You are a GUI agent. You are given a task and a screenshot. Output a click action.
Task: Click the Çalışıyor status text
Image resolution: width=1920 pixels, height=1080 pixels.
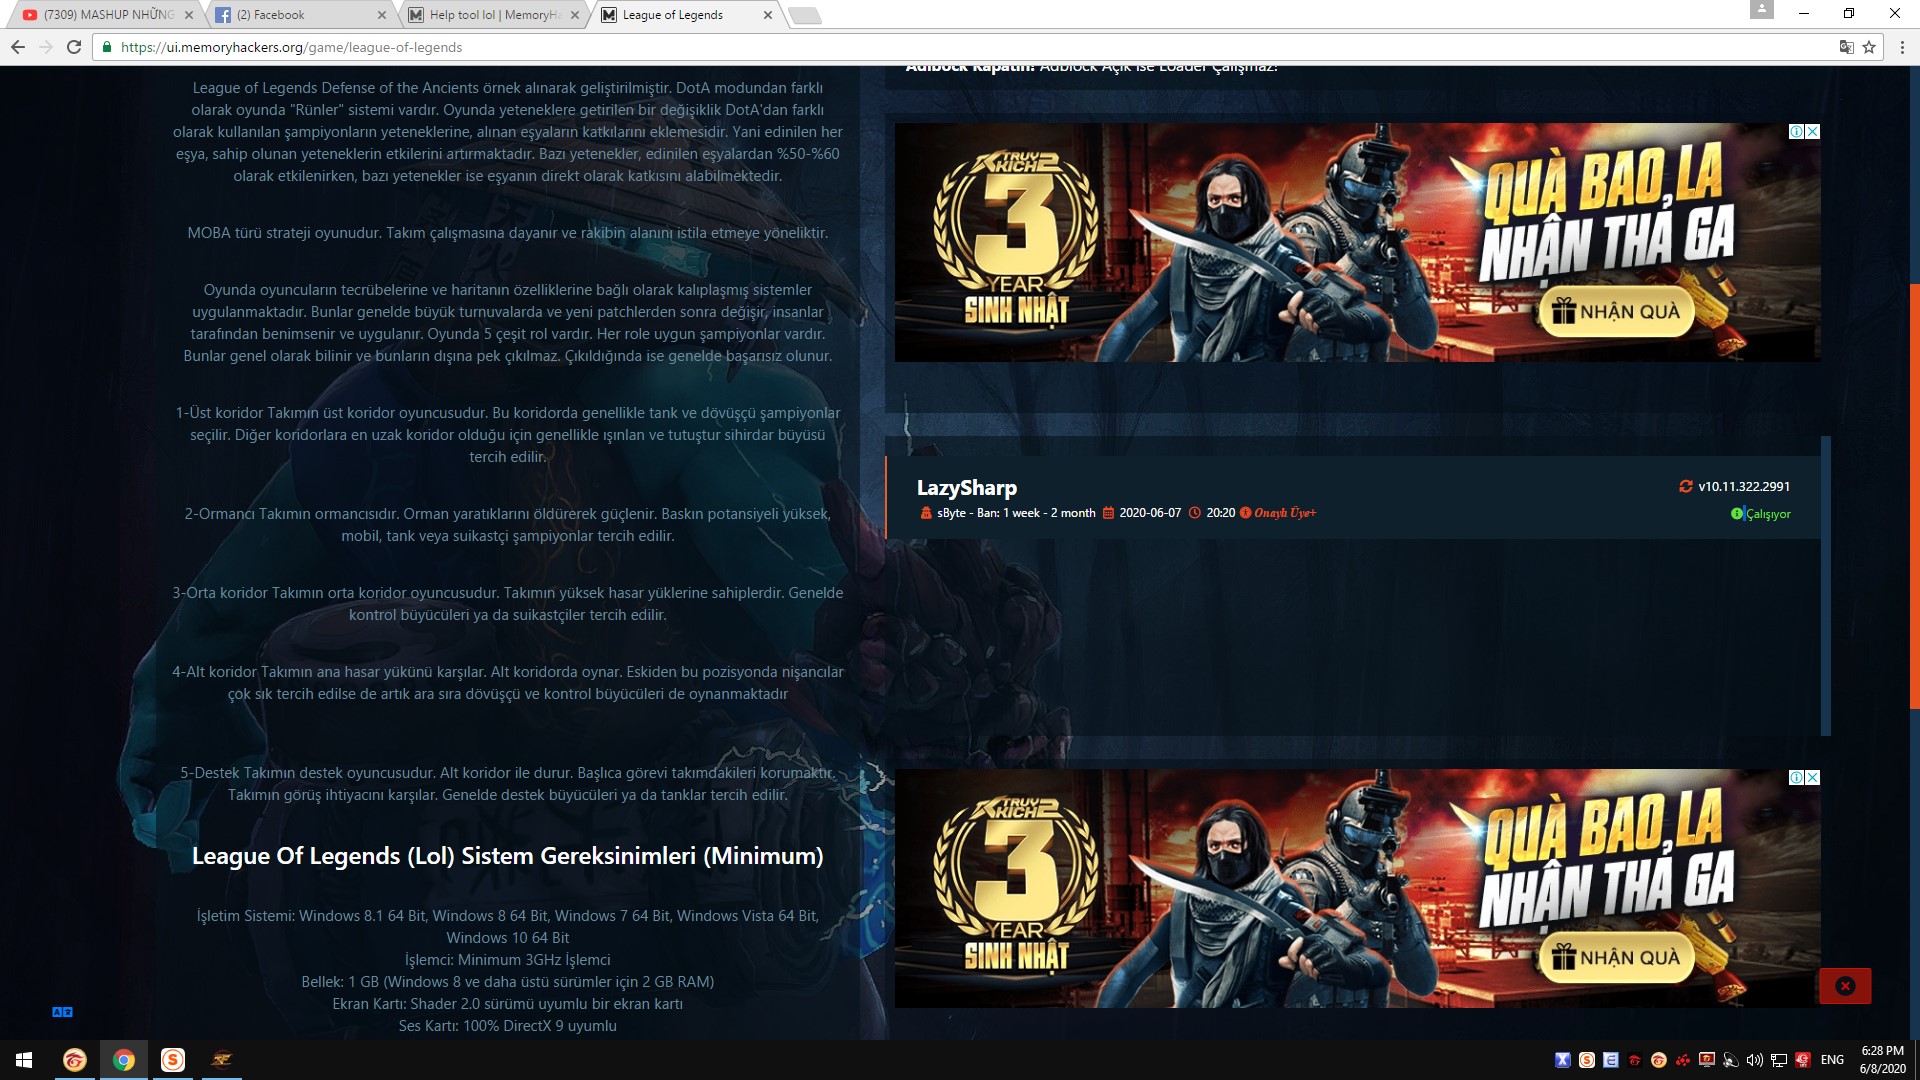click(x=1768, y=514)
